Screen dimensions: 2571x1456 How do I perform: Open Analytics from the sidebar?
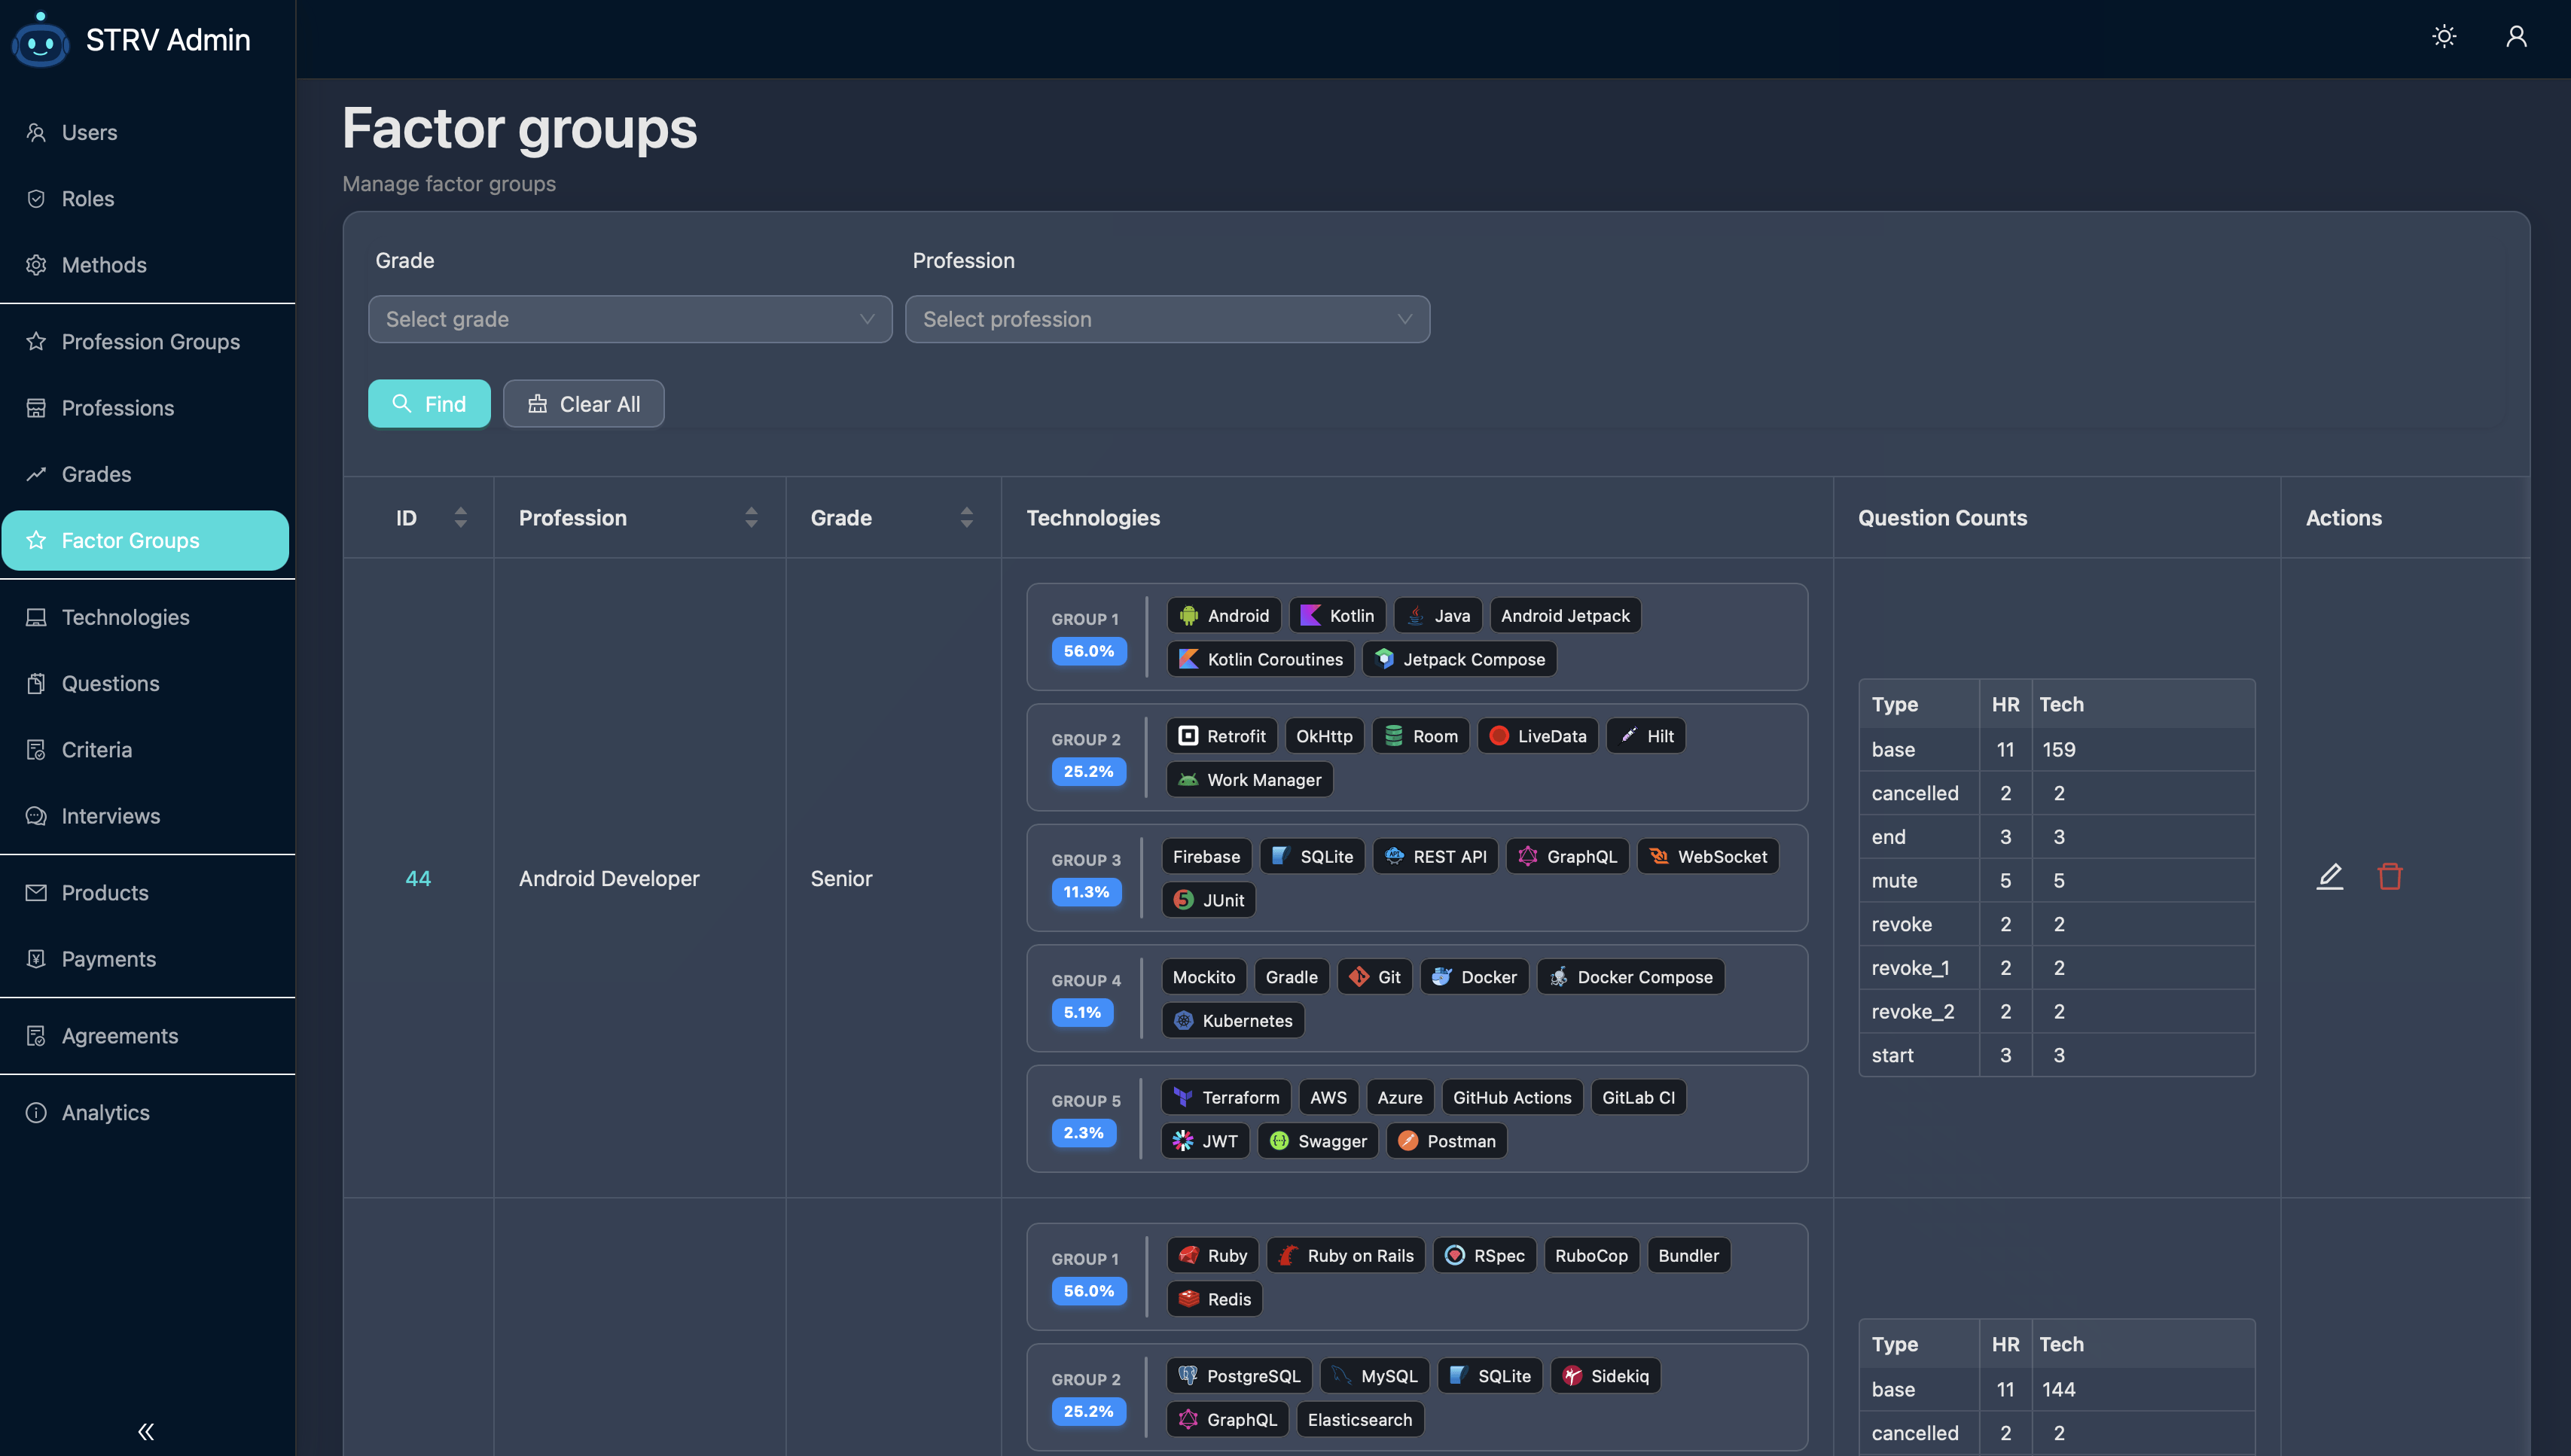105,1112
